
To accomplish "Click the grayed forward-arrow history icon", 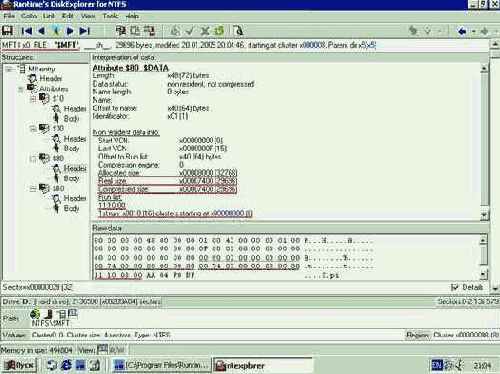I will tap(484, 31).
